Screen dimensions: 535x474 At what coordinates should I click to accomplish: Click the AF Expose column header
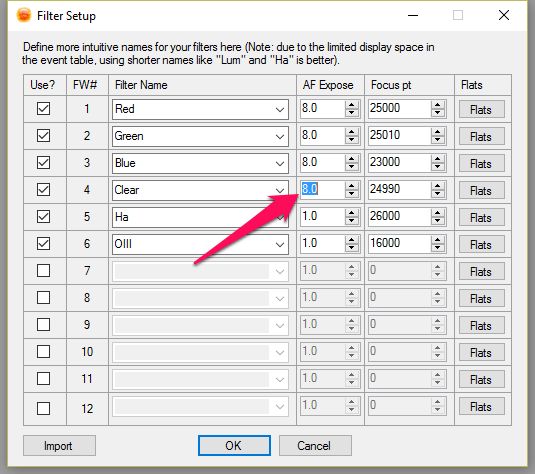(330, 85)
